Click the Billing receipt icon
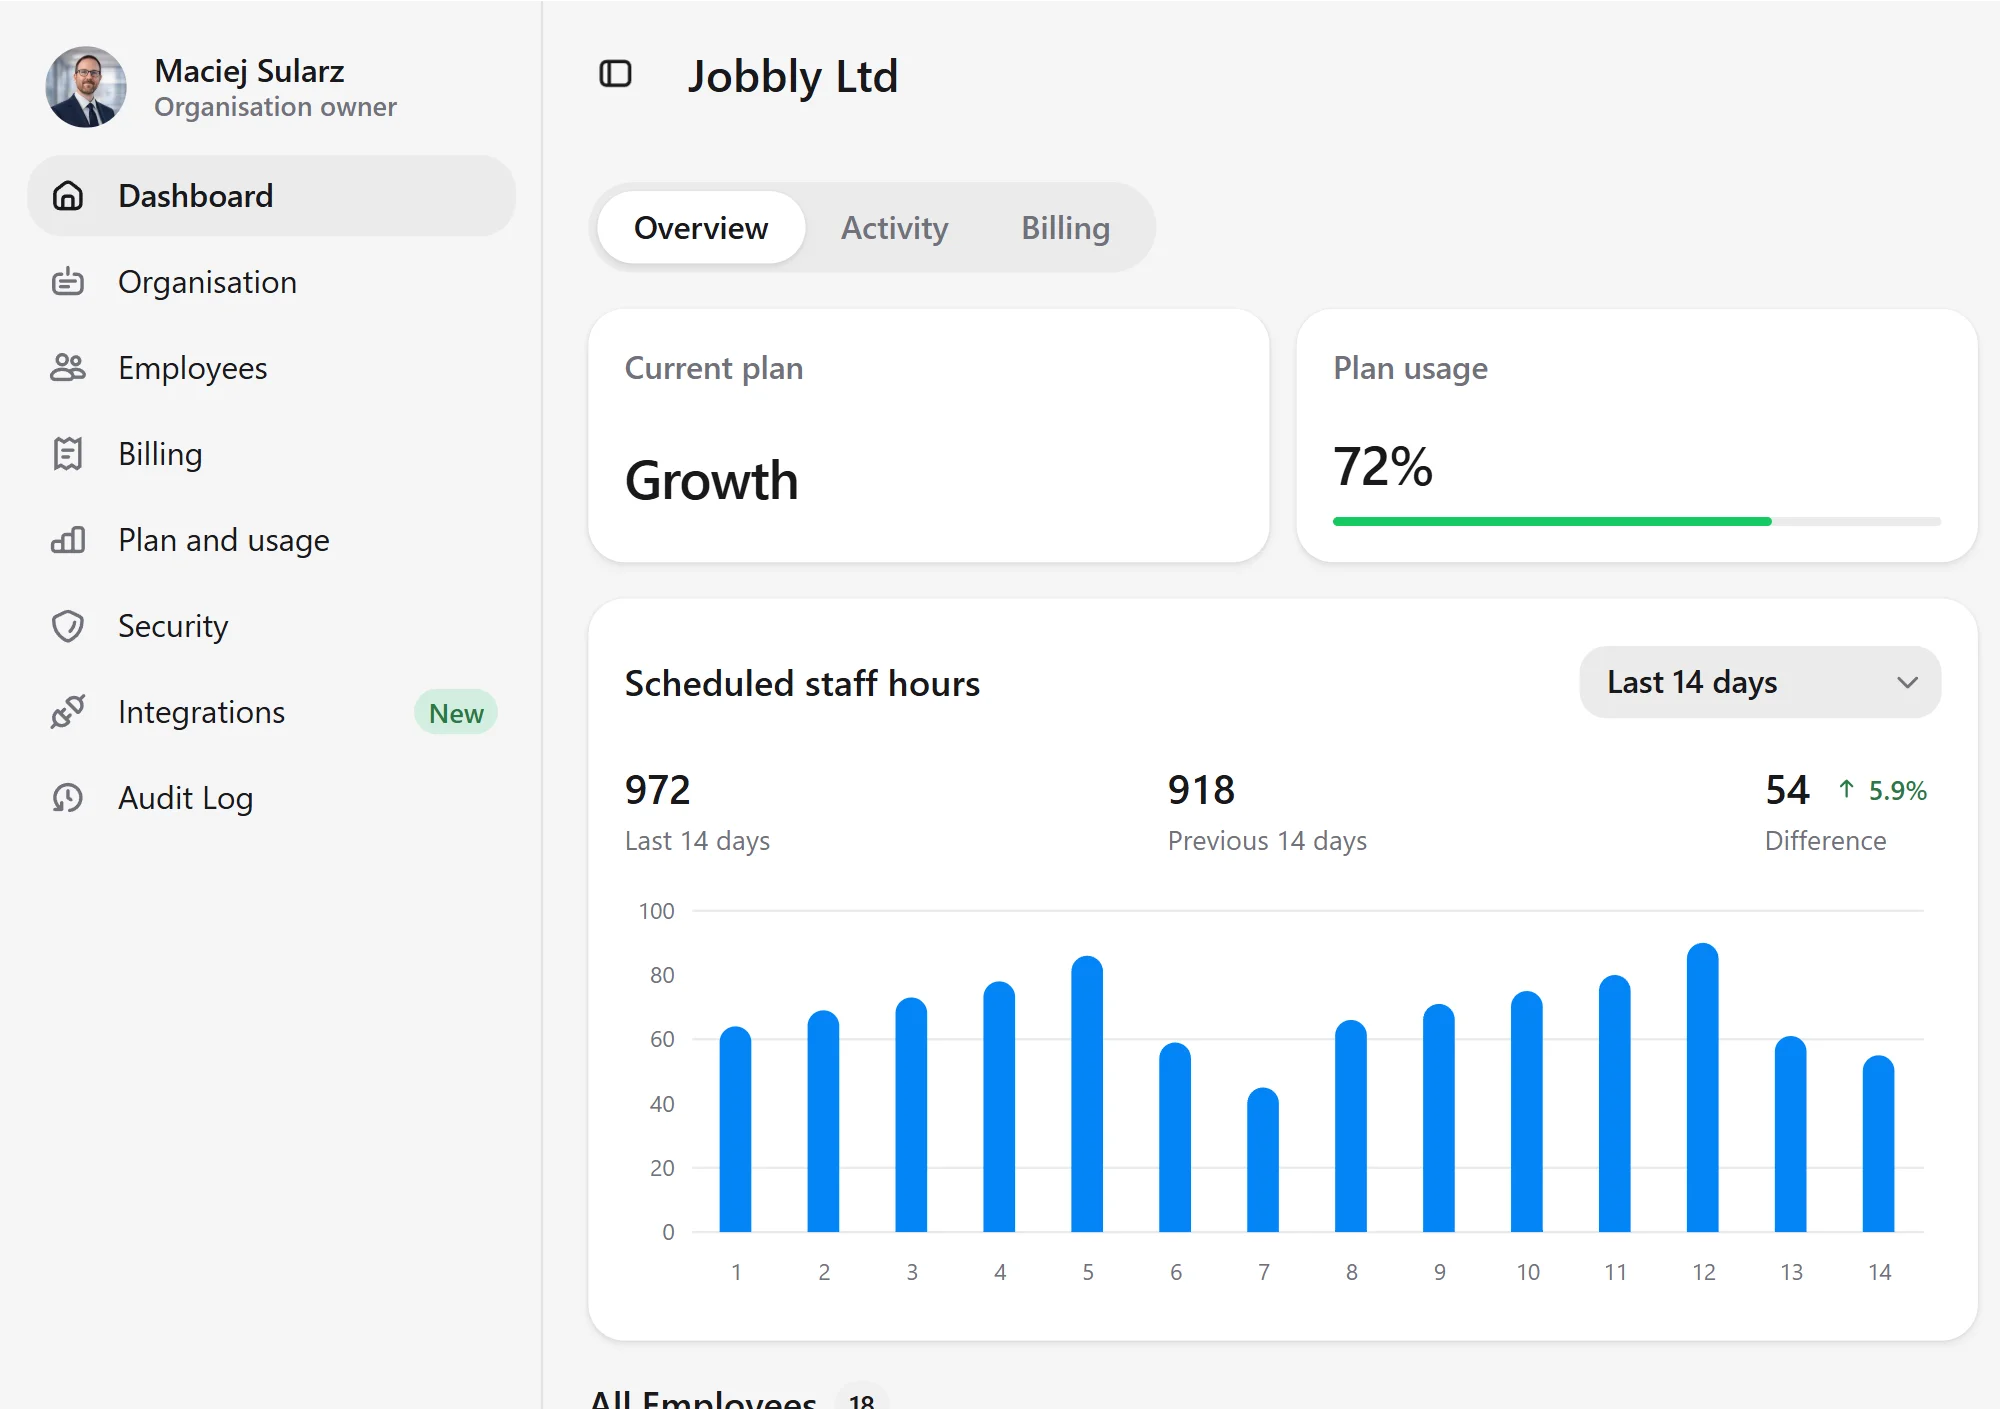 (x=68, y=454)
